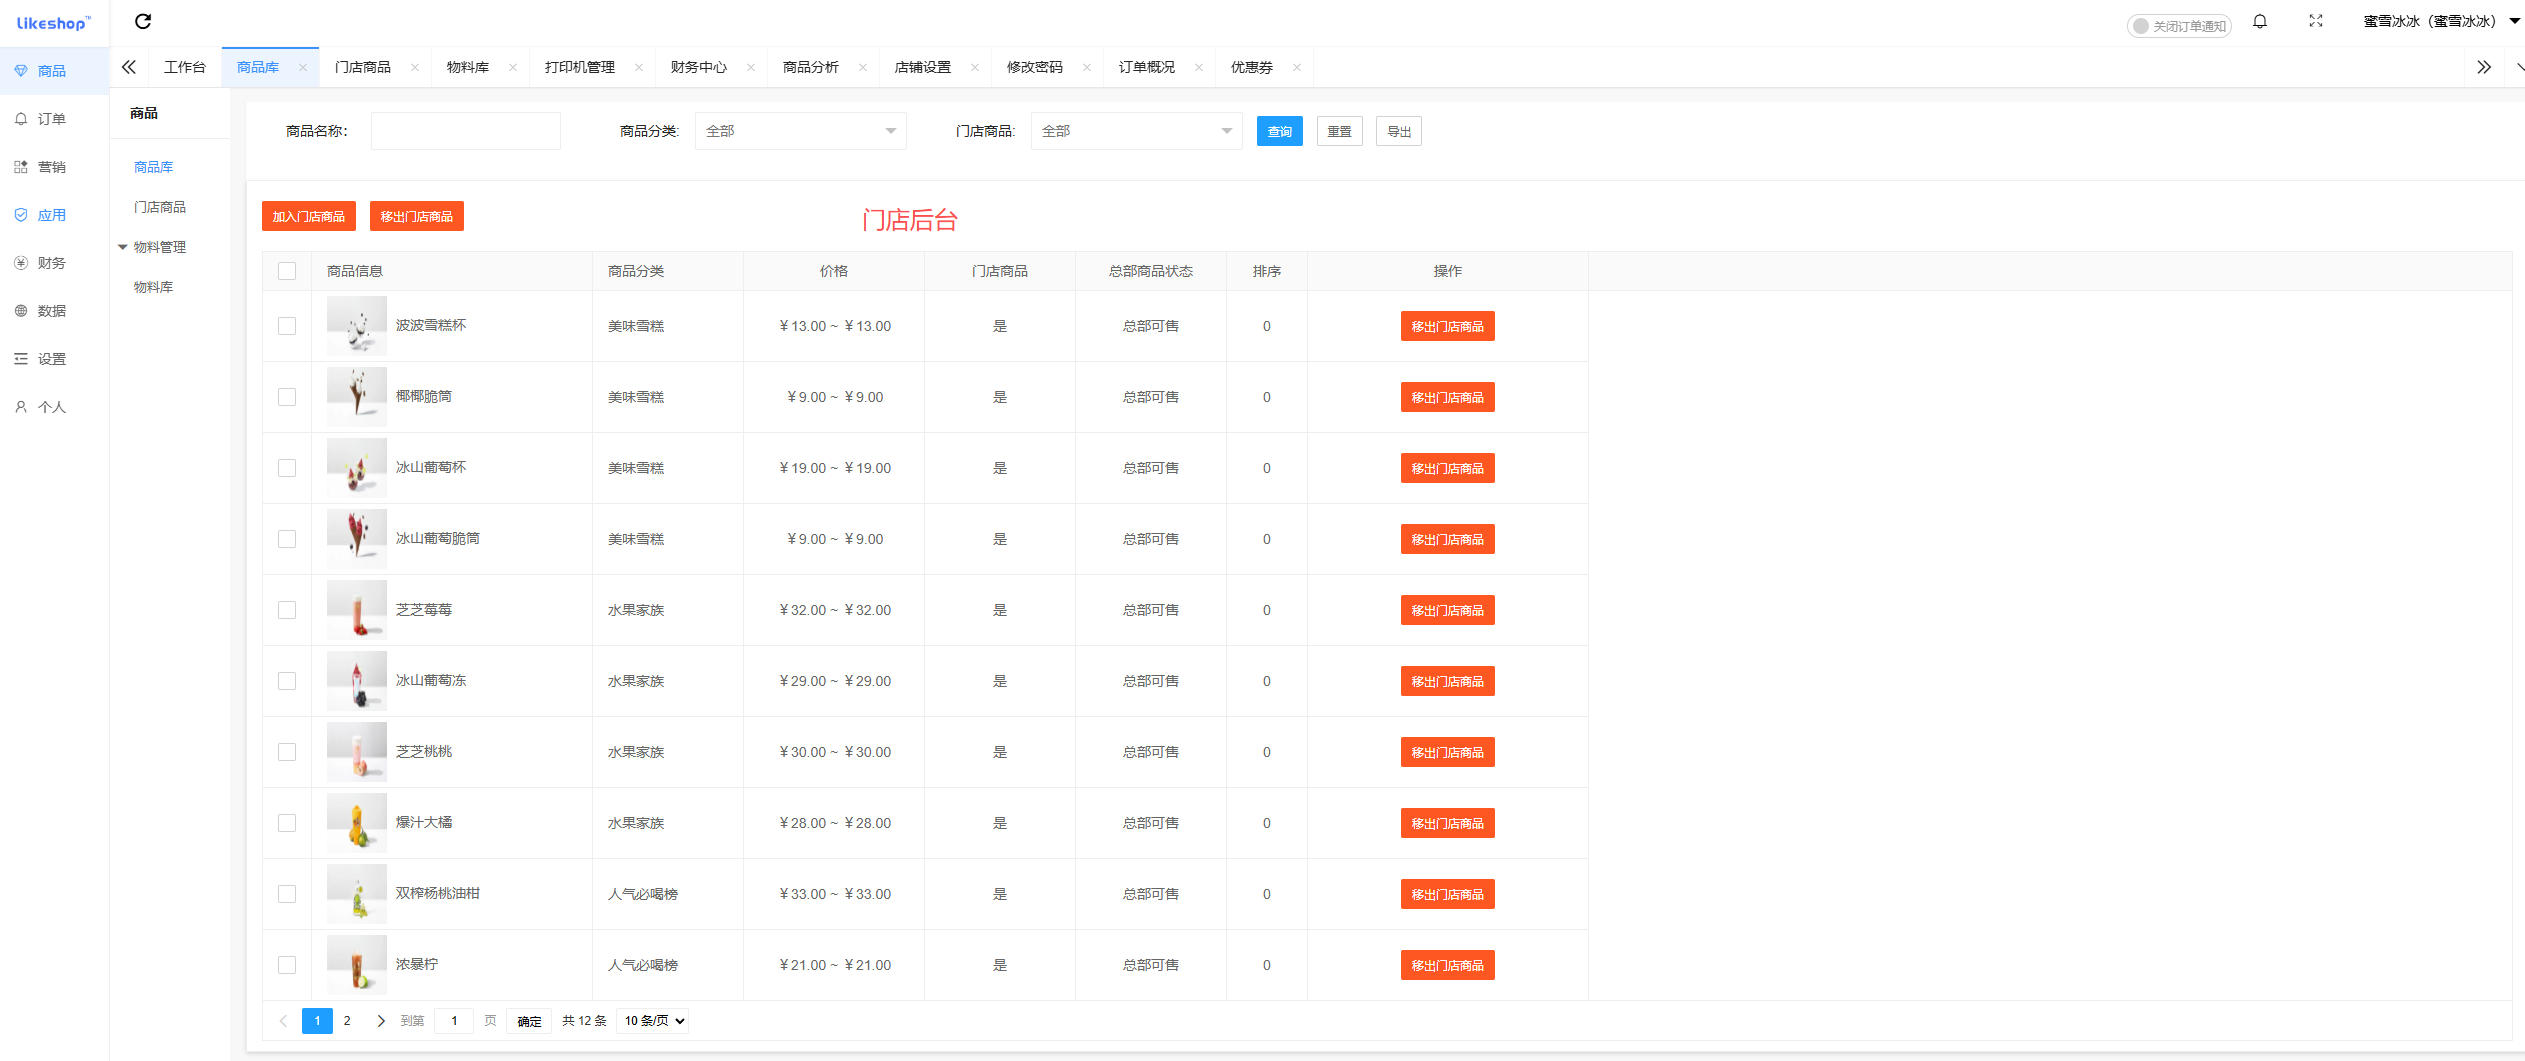Click 移出门店商品 for 芝芝莓莓 row
This screenshot has width=2525, height=1061.
click(x=1447, y=610)
